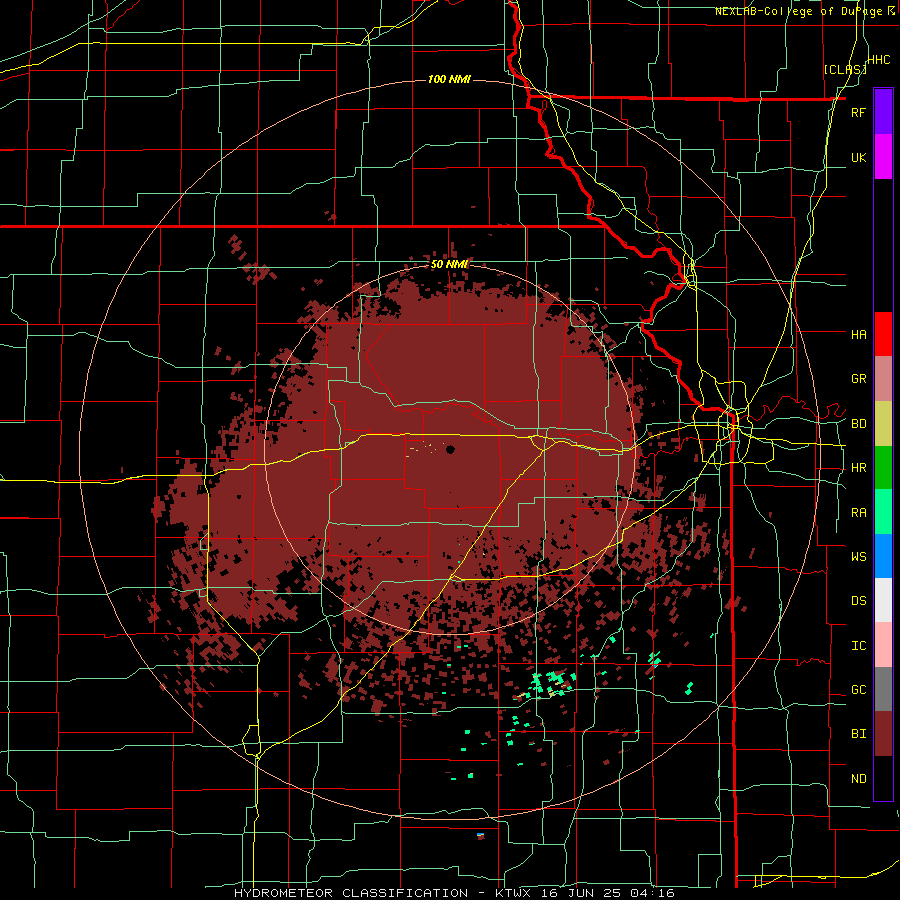Select the gray GC legend swatch

tap(883, 689)
